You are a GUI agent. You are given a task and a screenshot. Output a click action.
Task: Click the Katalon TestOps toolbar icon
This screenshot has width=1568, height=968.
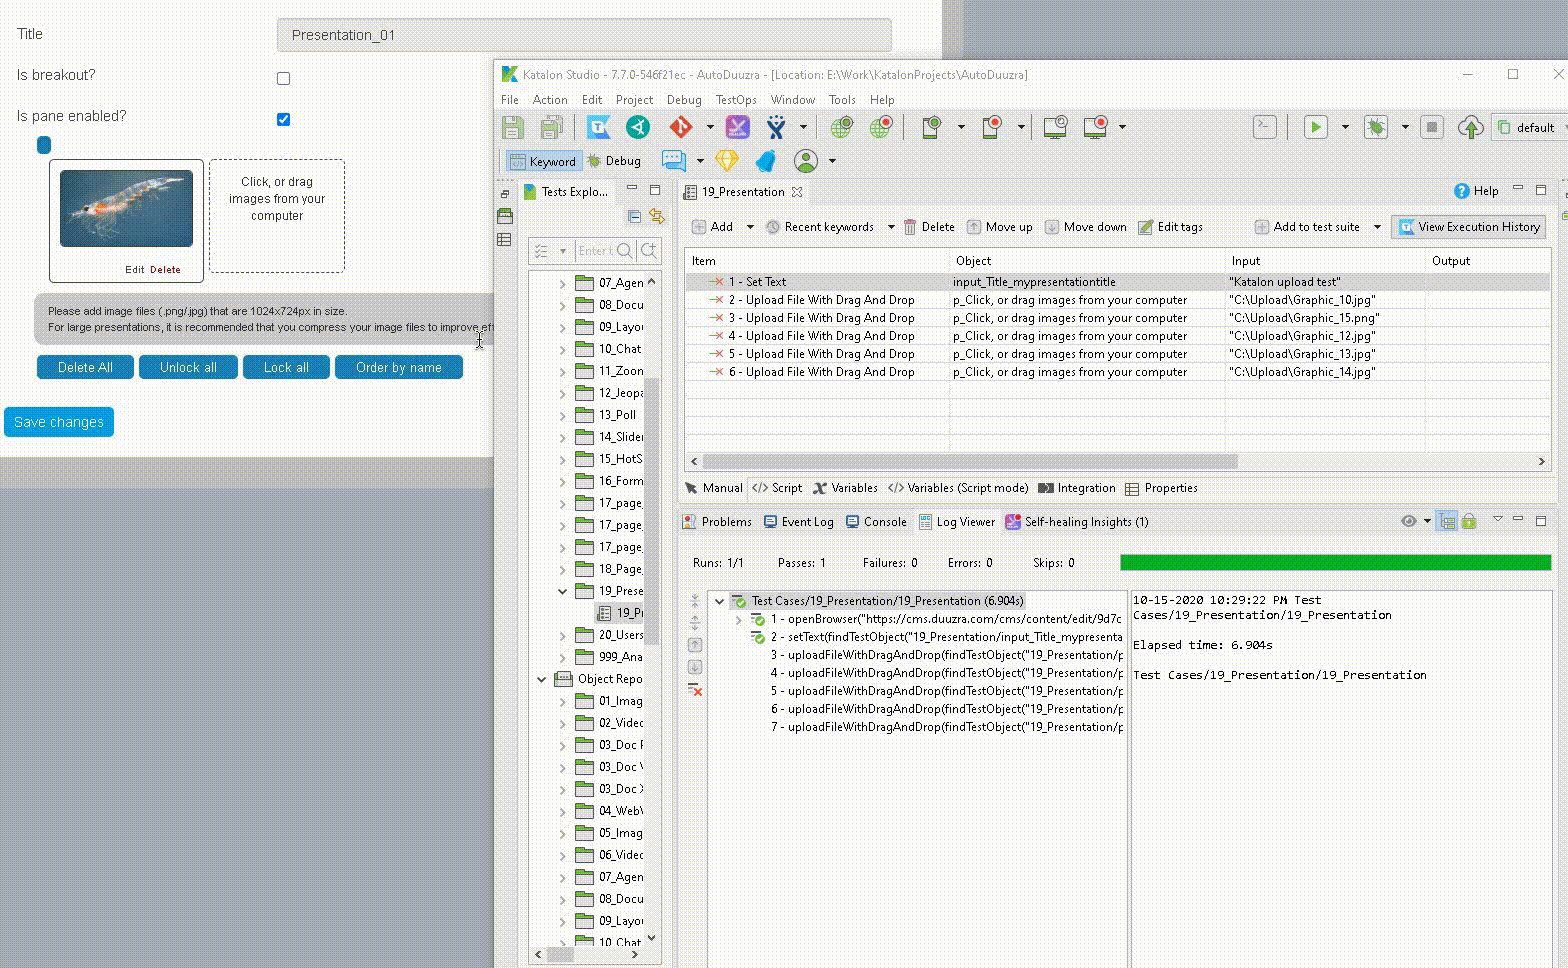pyautogui.click(x=599, y=127)
